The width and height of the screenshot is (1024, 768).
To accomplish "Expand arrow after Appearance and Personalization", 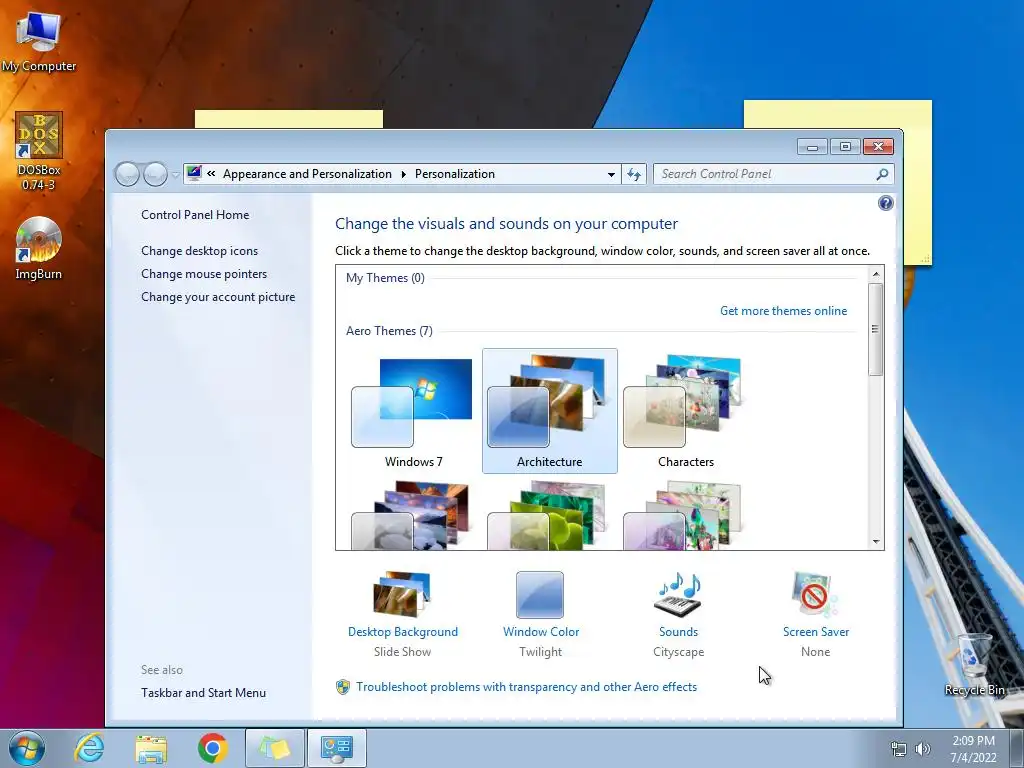I will (x=404, y=174).
